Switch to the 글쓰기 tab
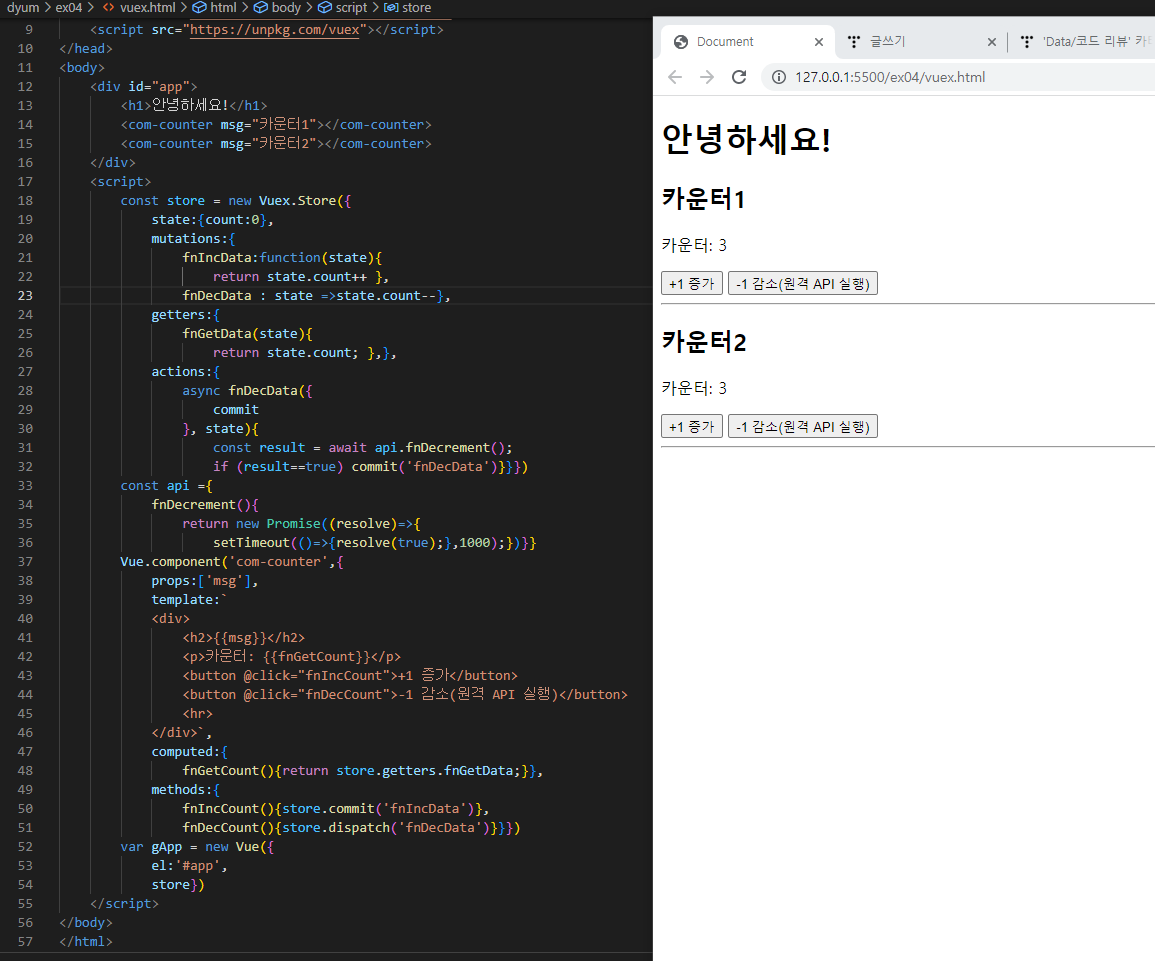Screen dimensions: 1155x961 [x=921, y=42]
